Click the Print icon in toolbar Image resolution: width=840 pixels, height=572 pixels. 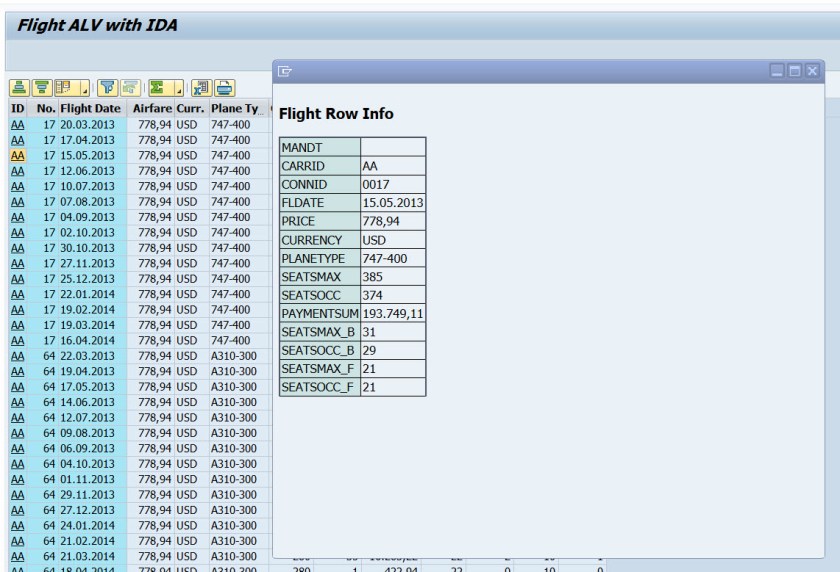pyautogui.click(x=224, y=87)
